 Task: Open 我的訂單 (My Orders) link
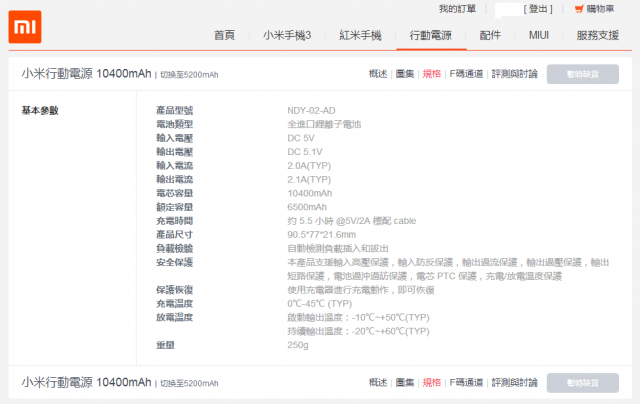(x=457, y=9)
